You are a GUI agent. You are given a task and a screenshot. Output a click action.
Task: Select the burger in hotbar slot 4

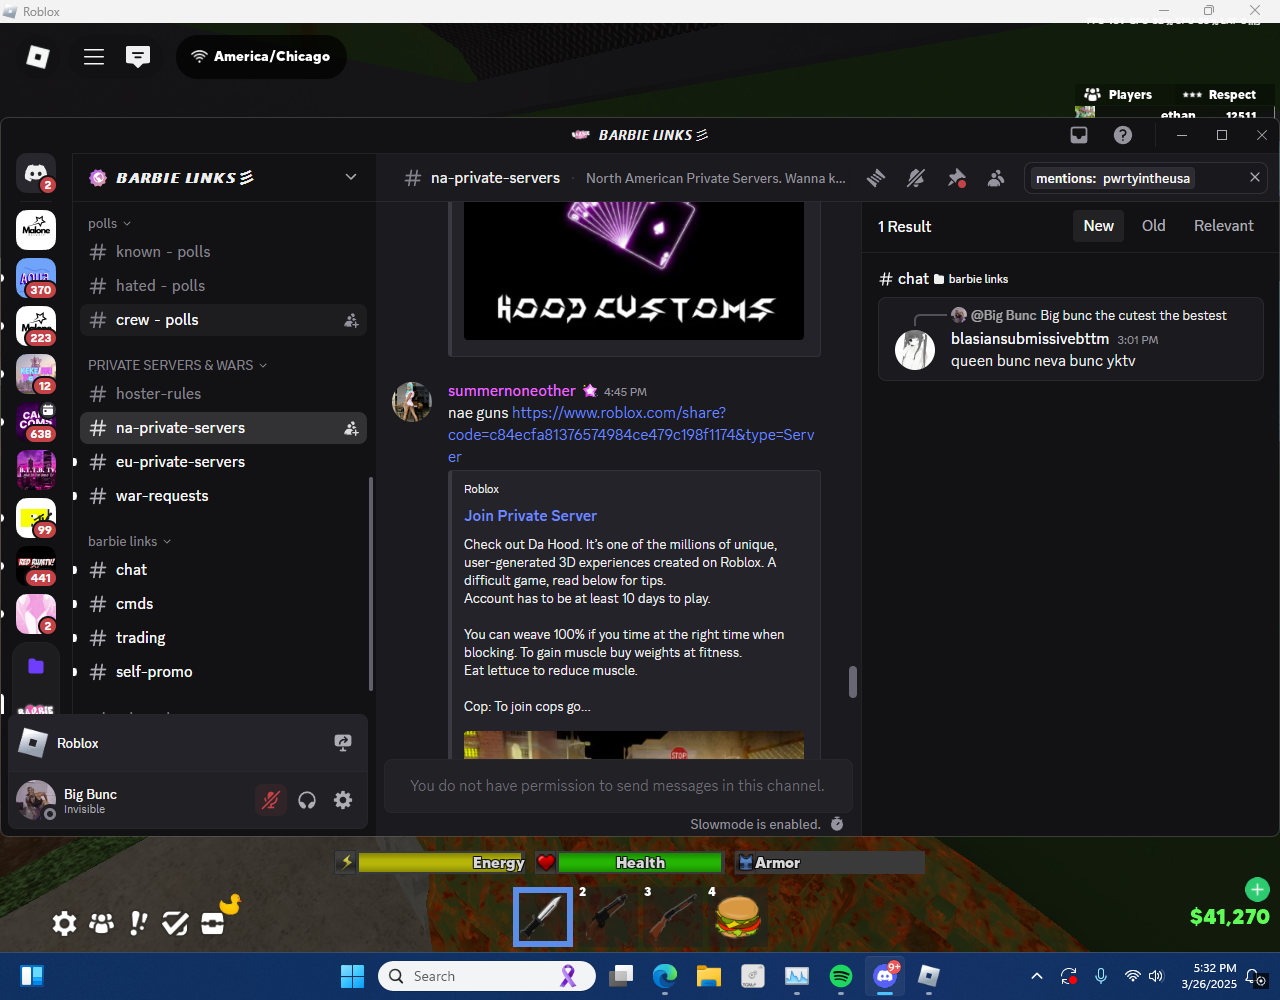click(737, 917)
